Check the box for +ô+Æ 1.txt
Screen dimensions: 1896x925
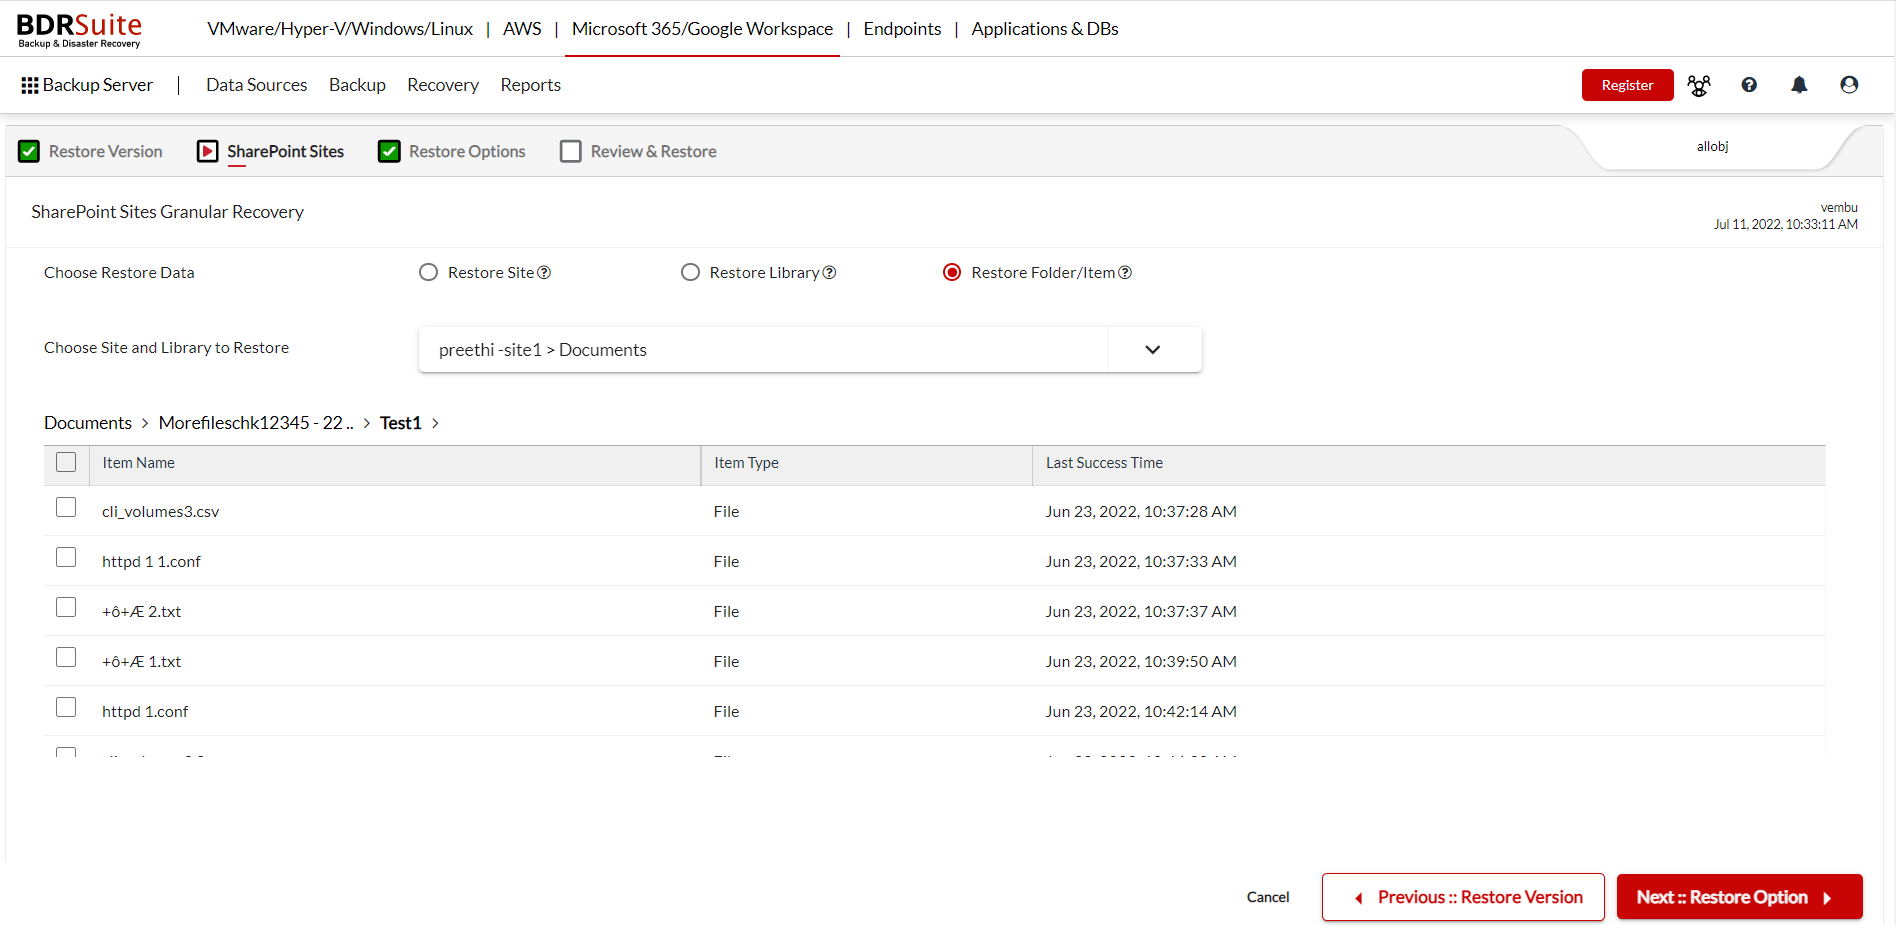pyautogui.click(x=66, y=657)
